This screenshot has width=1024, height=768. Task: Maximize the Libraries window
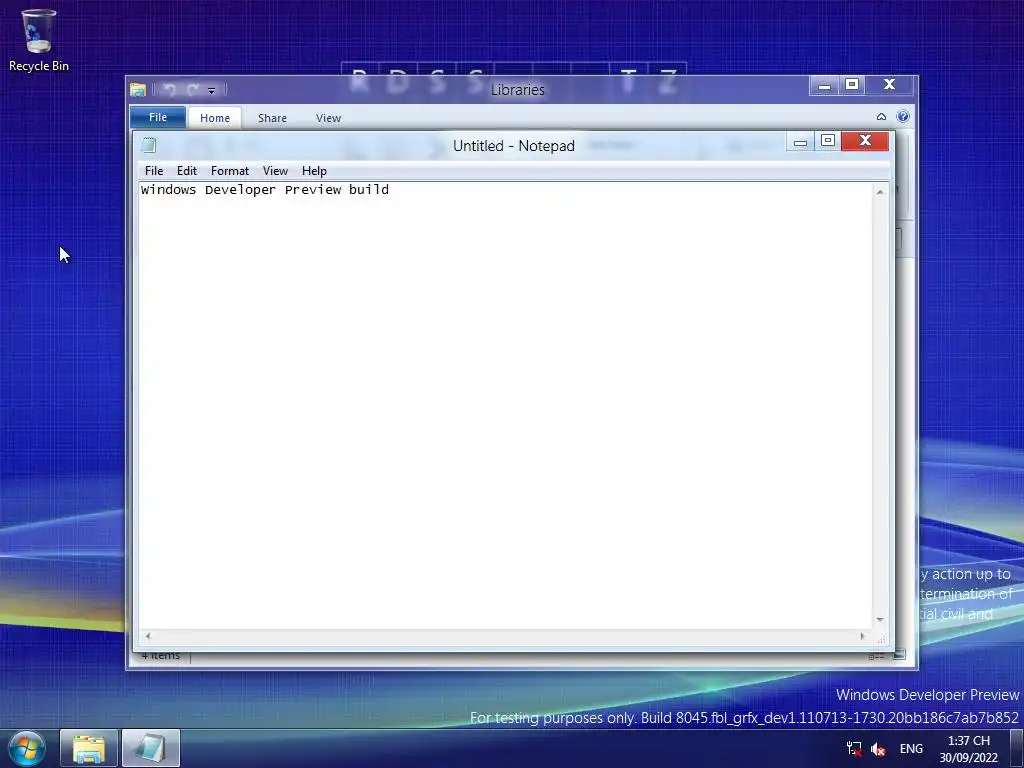tap(852, 85)
